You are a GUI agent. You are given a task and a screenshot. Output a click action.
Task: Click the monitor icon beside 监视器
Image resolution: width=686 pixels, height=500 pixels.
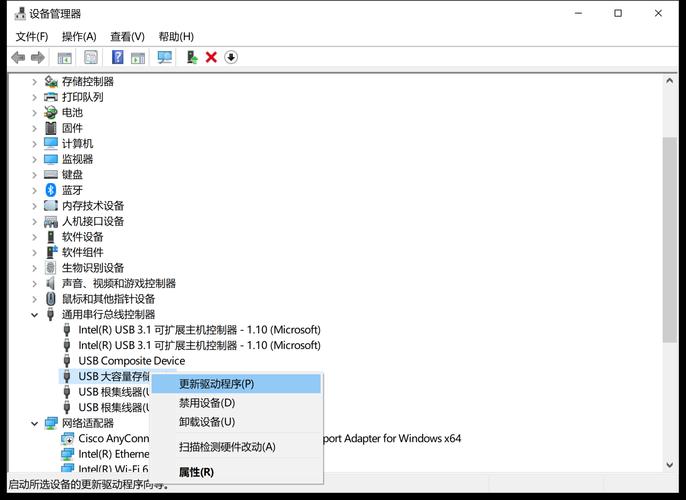point(51,159)
